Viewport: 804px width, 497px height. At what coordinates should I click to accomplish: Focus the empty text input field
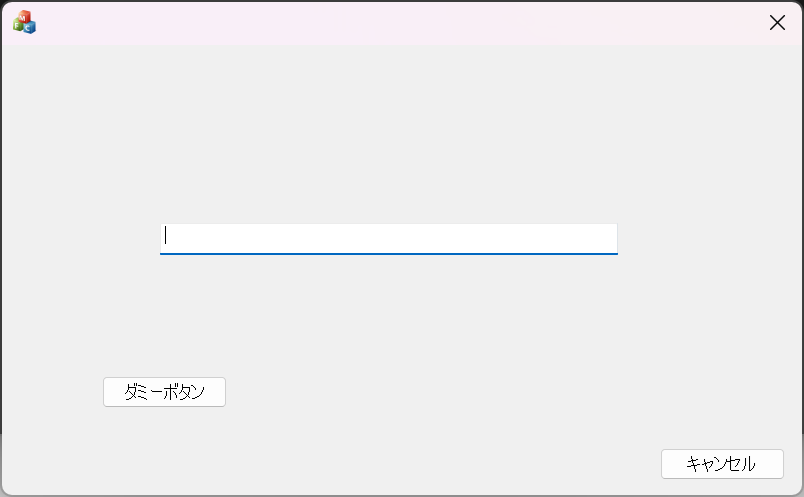(x=388, y=238)
